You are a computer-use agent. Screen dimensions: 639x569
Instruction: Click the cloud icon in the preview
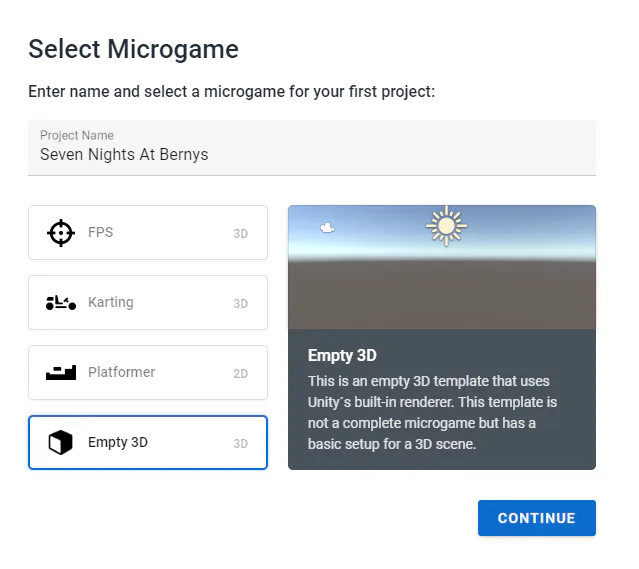(x=326, y=228)
